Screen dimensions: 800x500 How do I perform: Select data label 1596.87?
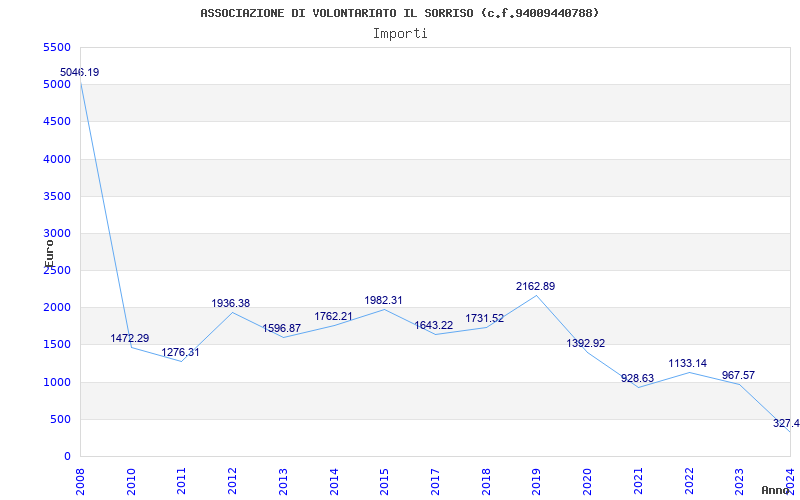pyautogui.click(x=282, y=329)
